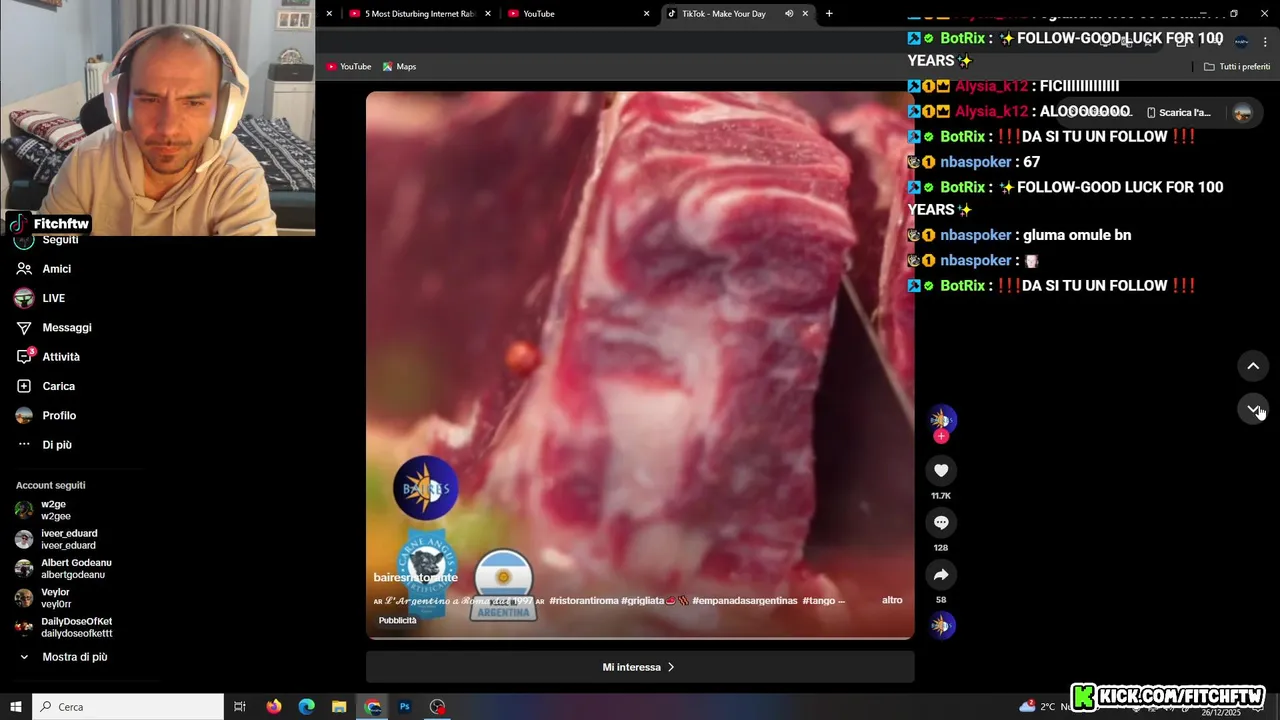Open Maps bookmark in bookmarks bar
The width and height of the screenshot is (1280, 720).
pyautogui.click(x=399, y=67)
